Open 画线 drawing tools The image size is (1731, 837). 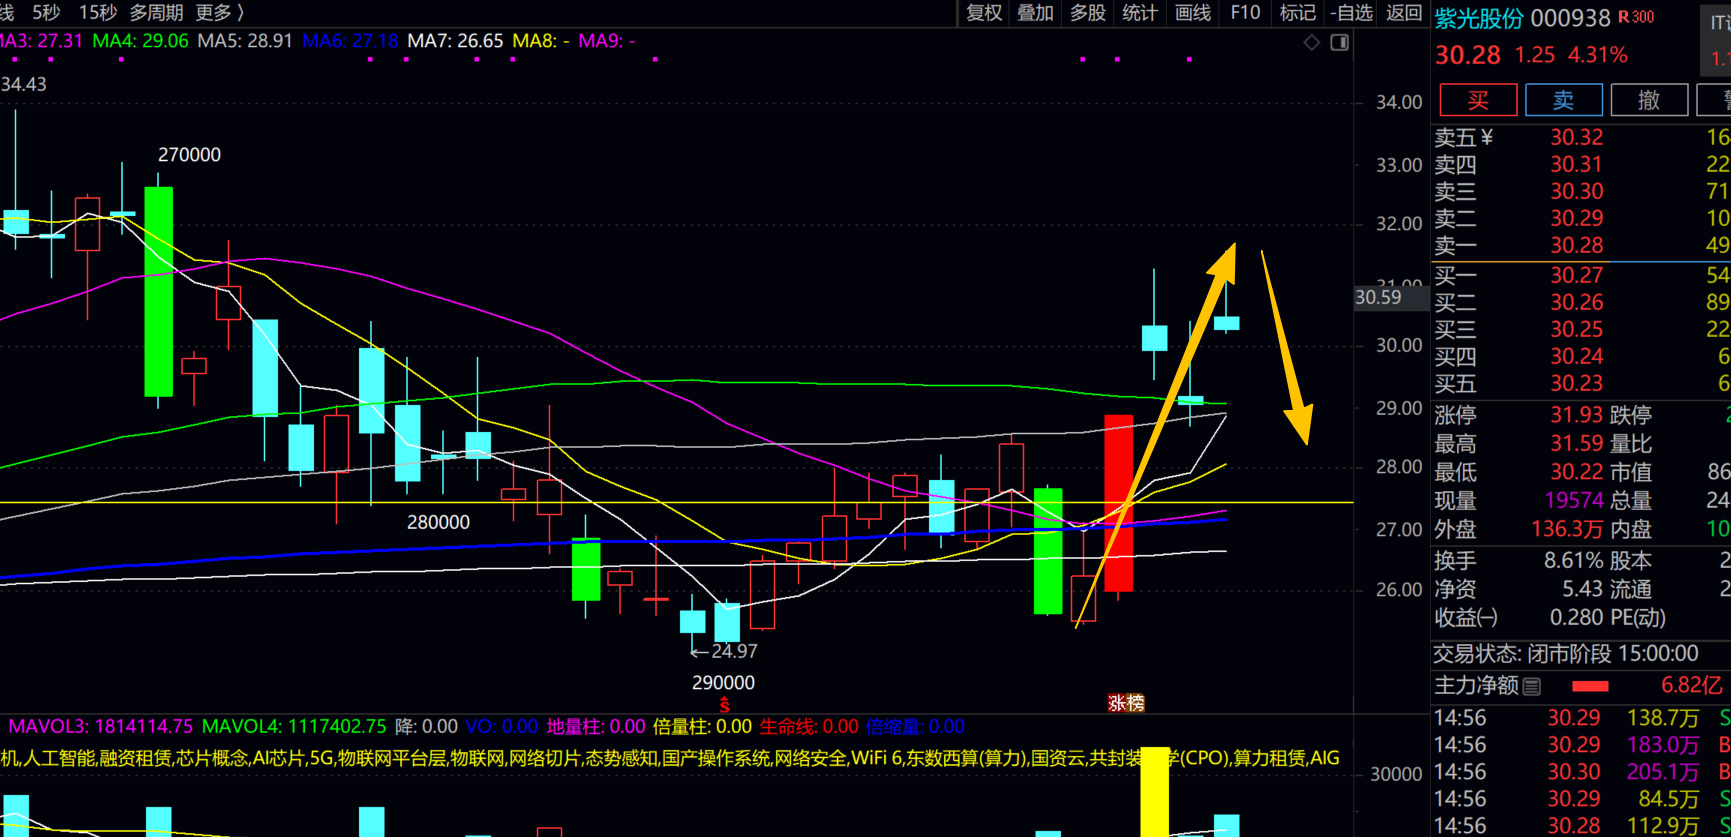tap(1192, 13)
